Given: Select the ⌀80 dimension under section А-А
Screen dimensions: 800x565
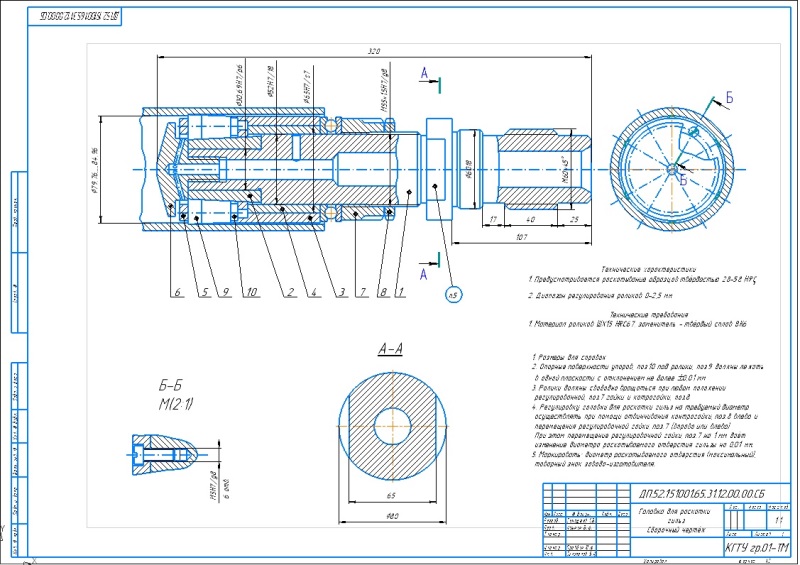Looking at the screenshot, I should click(x=393, y=515).
